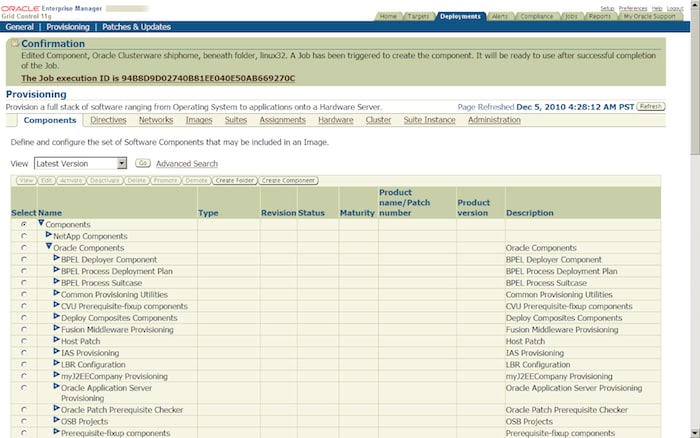Expand the Host Patch node
The image size is (700, 438).
[x=57, y=339]
